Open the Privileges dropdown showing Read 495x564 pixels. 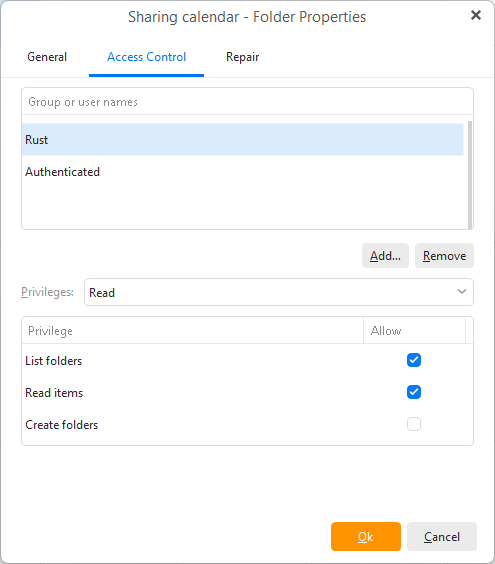pos(279,292)
